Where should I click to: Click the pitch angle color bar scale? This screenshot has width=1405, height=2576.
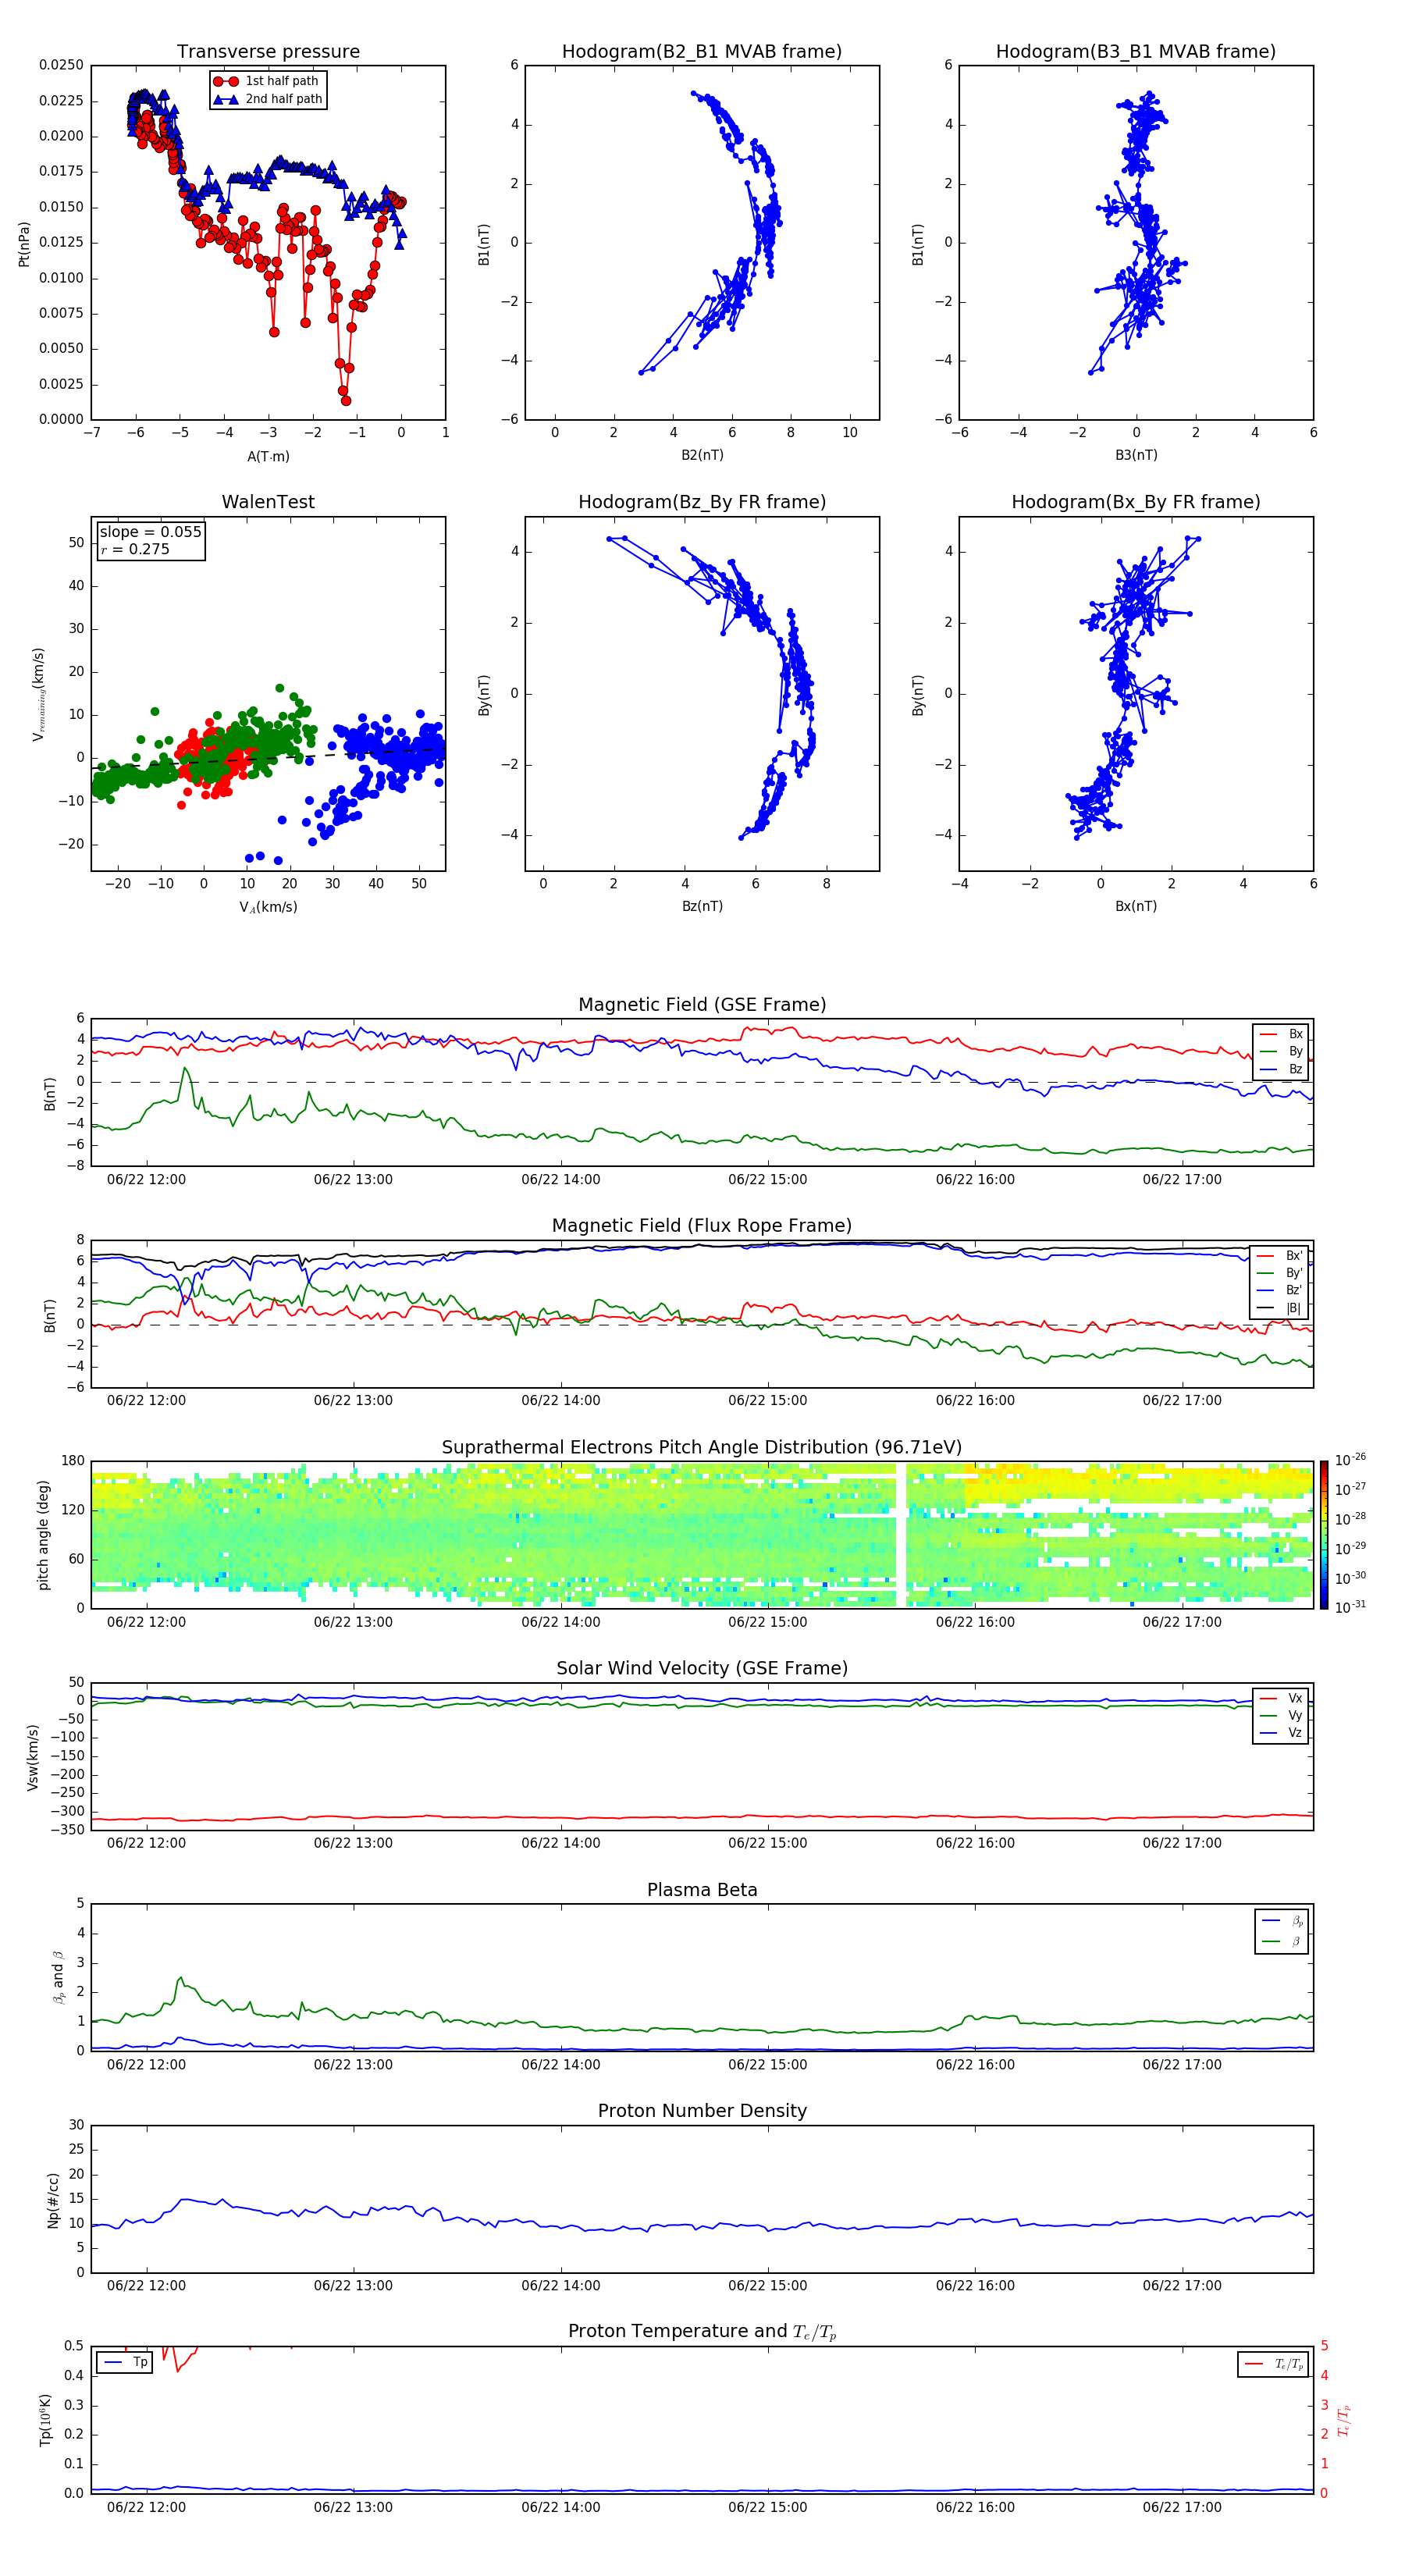click(1324, 1535)
